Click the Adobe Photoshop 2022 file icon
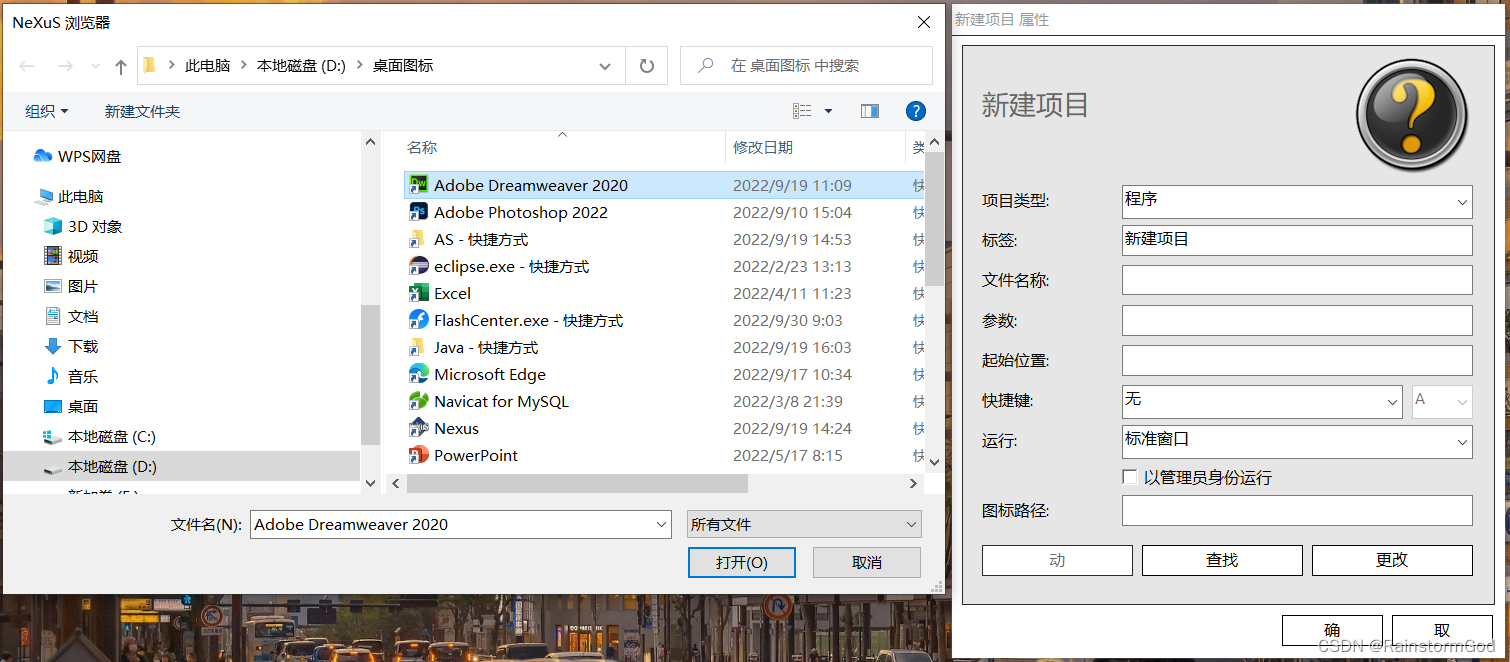 419,212
